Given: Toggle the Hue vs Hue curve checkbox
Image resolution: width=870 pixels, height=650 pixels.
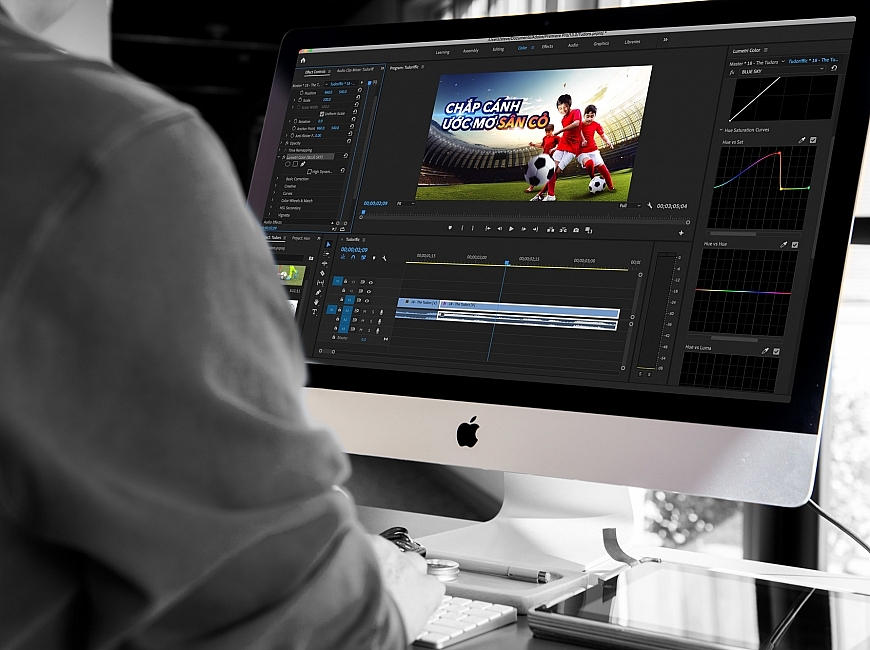Looking at the screenshot, I should [x=795, y=245].
